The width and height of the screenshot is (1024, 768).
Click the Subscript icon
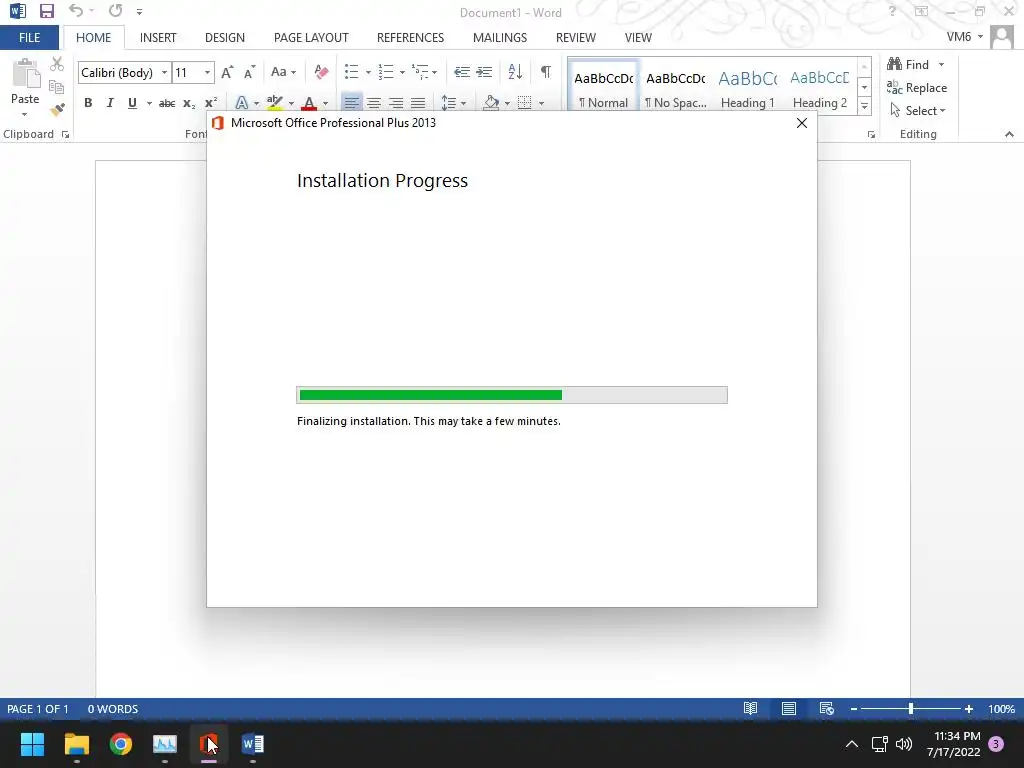point(189,103)
